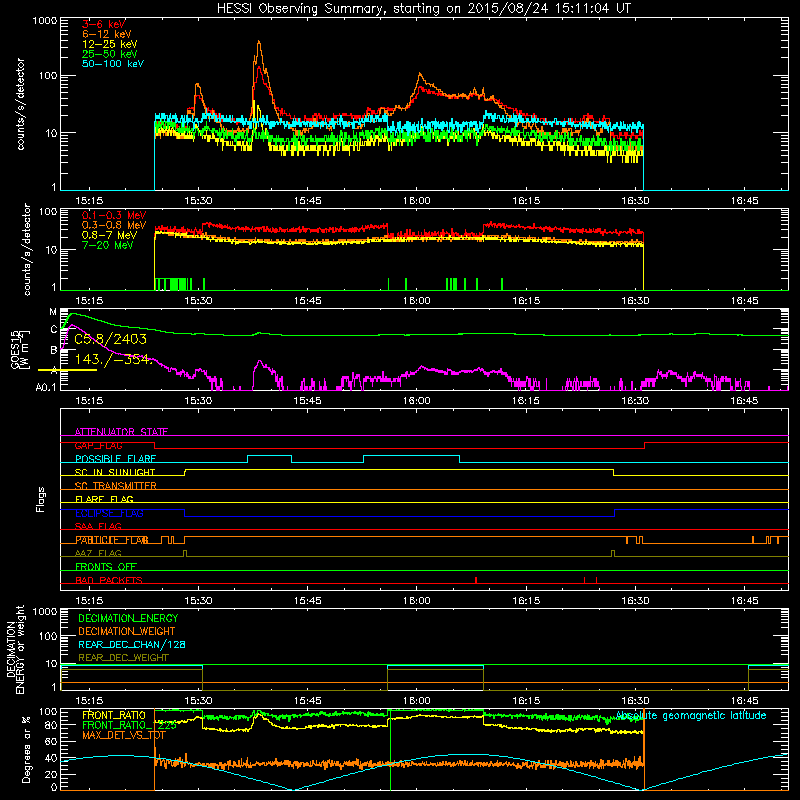Click the yellow 0.8-7 MeV legend label

pos(110,235)
